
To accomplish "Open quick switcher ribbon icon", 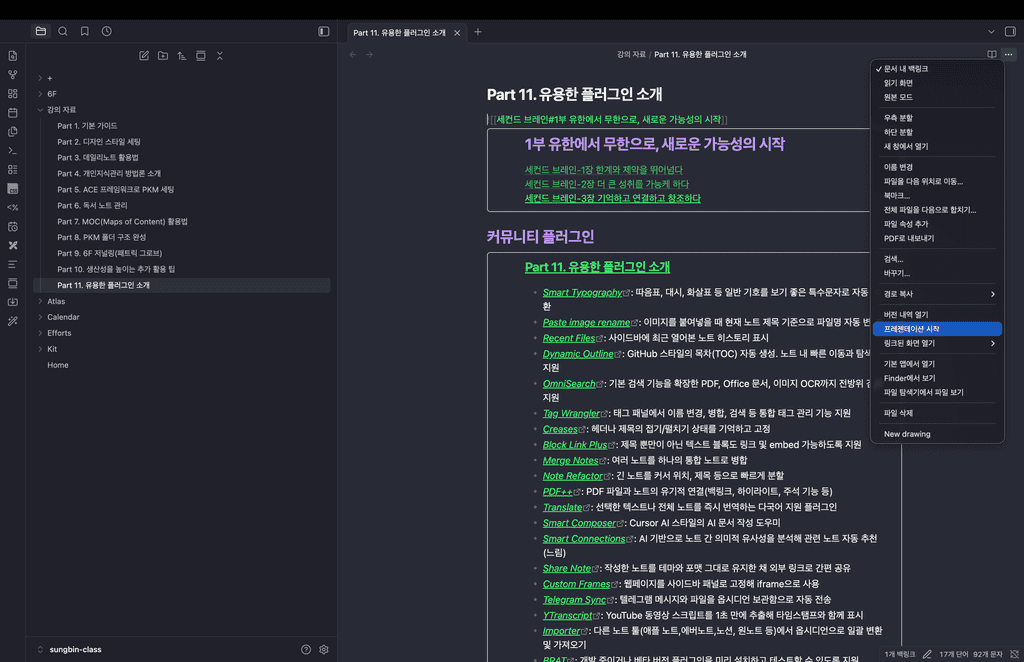I will (12, 56).
